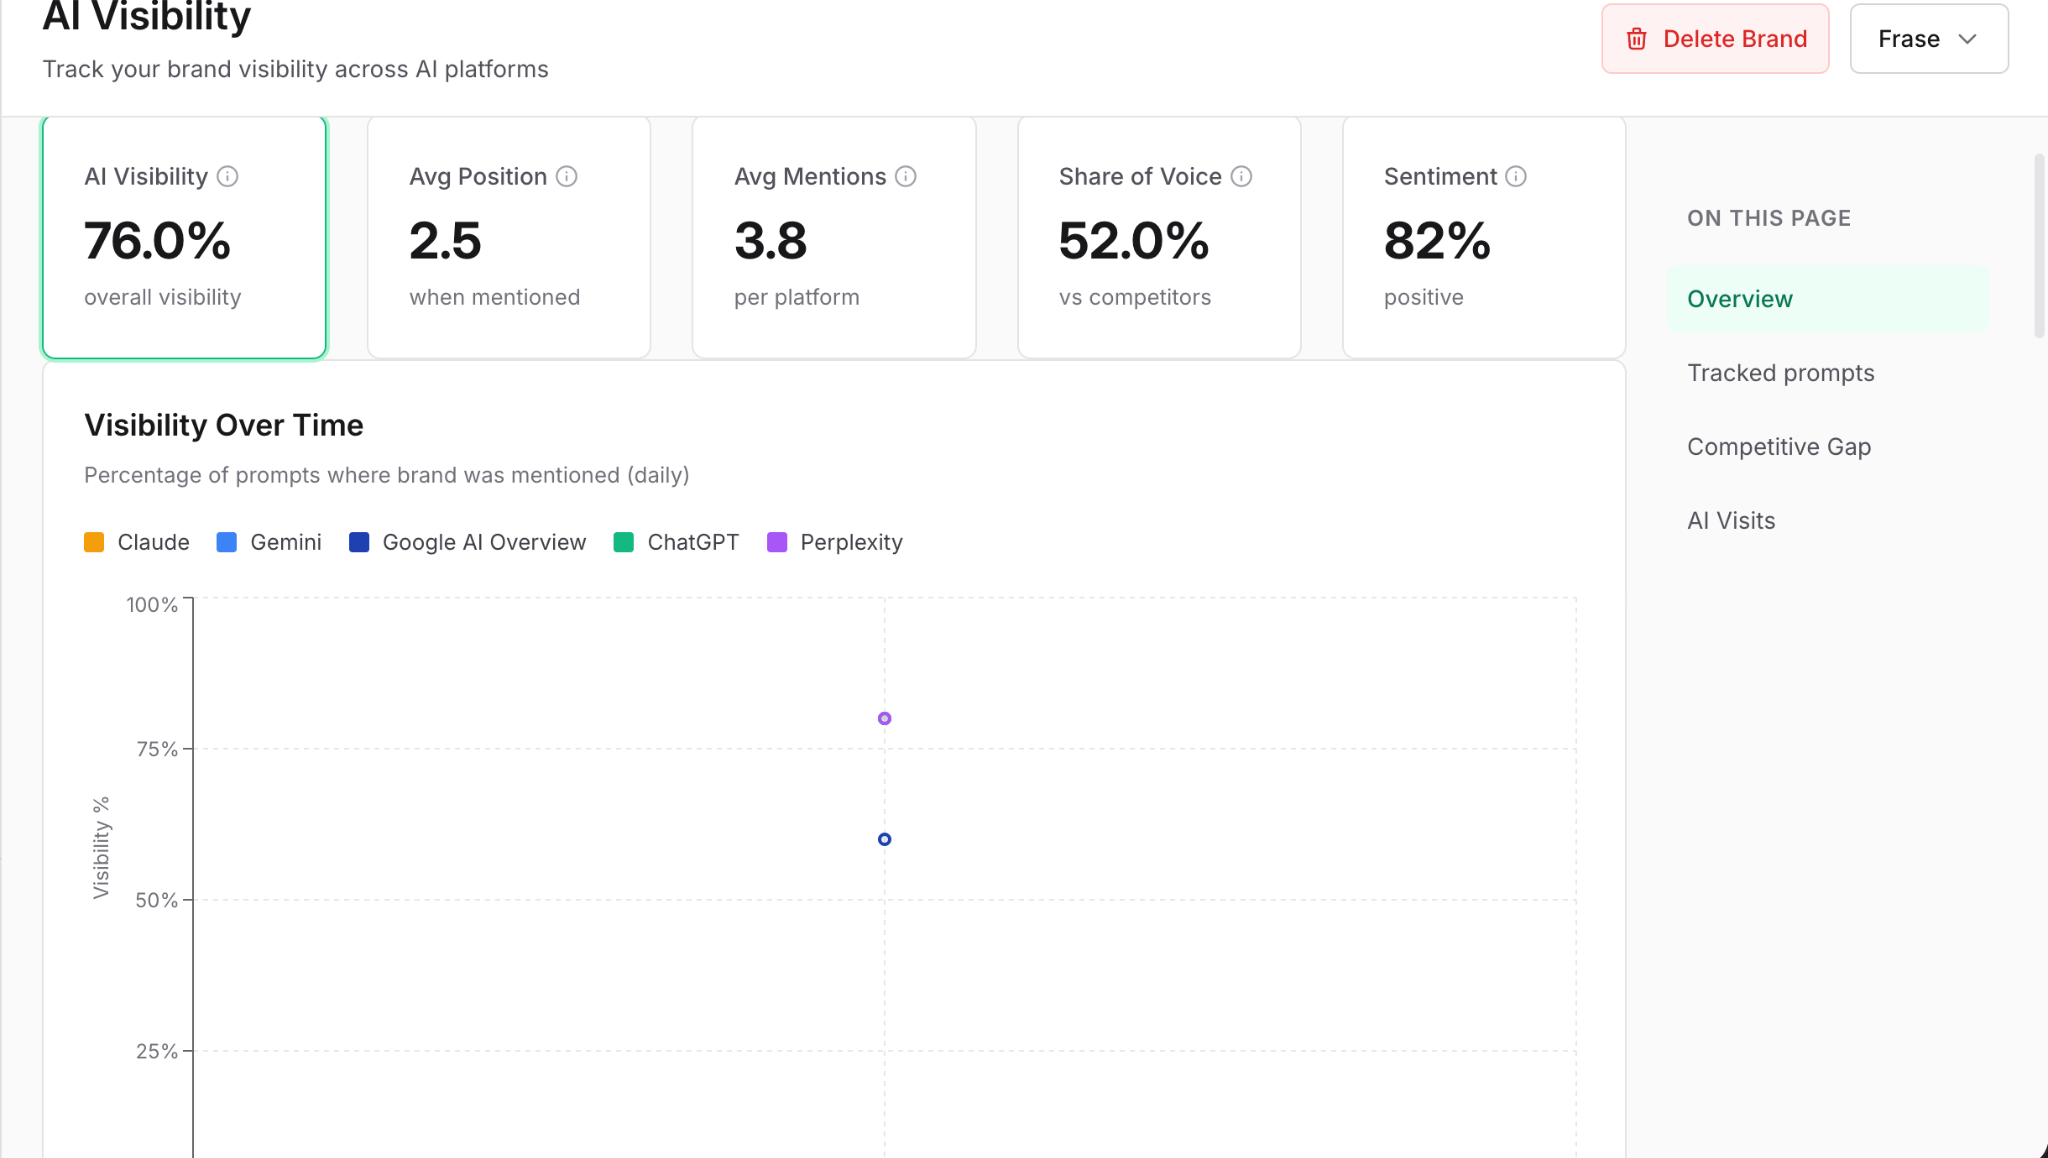
Task: Click dark blue Google AI Overview data point
Action: [884, 839]
